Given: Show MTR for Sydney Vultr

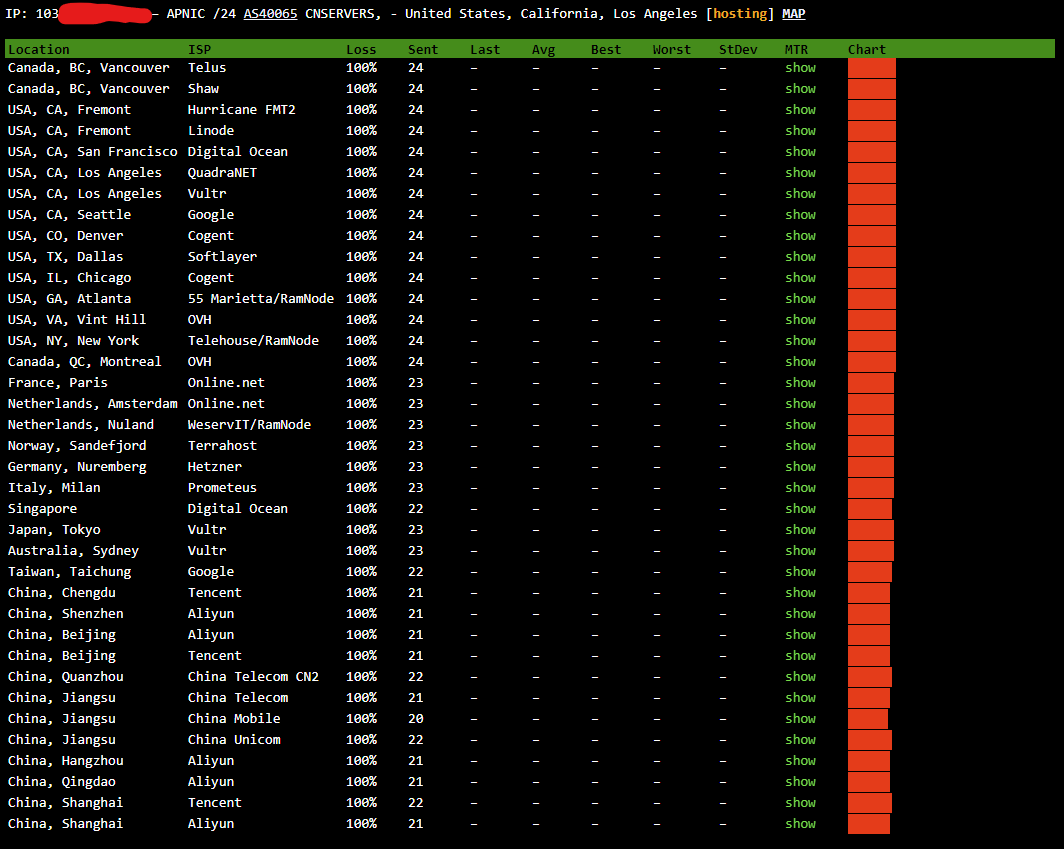Looking at the screenshot, I should (x=801, y=551).
